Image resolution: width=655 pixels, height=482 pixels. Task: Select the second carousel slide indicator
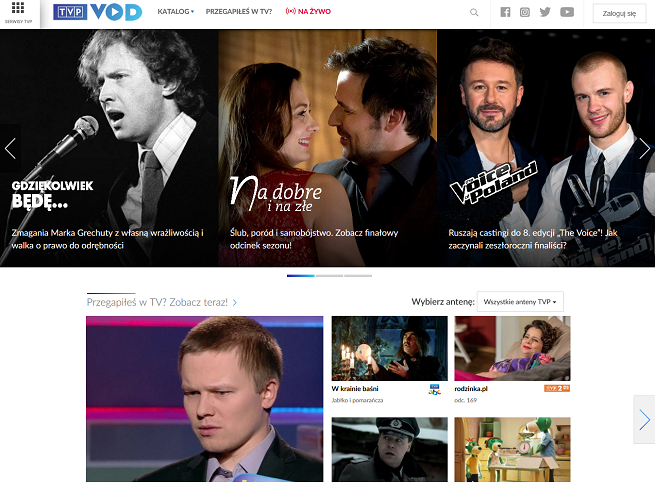329,275
